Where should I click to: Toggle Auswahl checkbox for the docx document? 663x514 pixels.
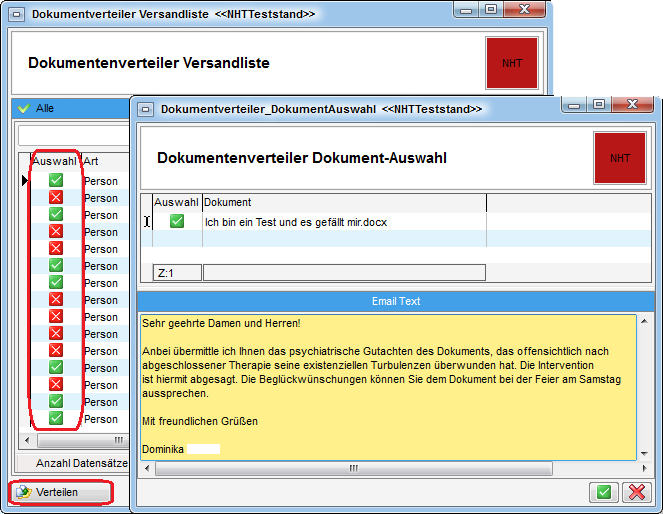click(x=177, y=221)
